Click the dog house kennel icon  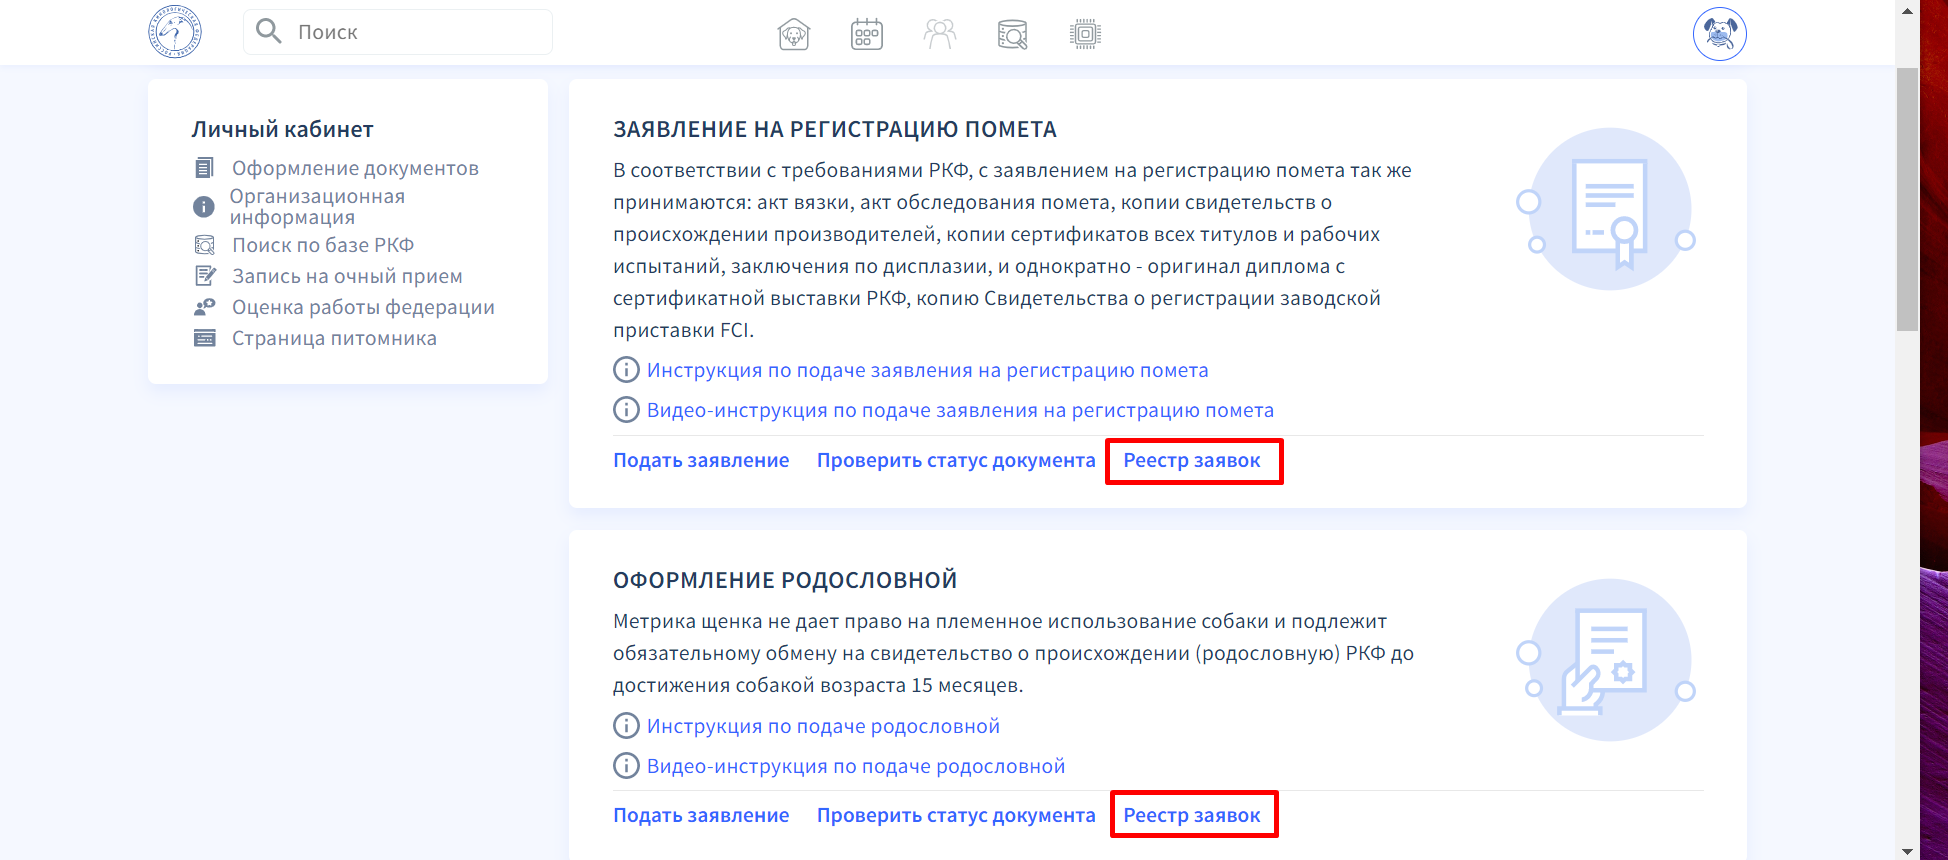tap(793, 34)
